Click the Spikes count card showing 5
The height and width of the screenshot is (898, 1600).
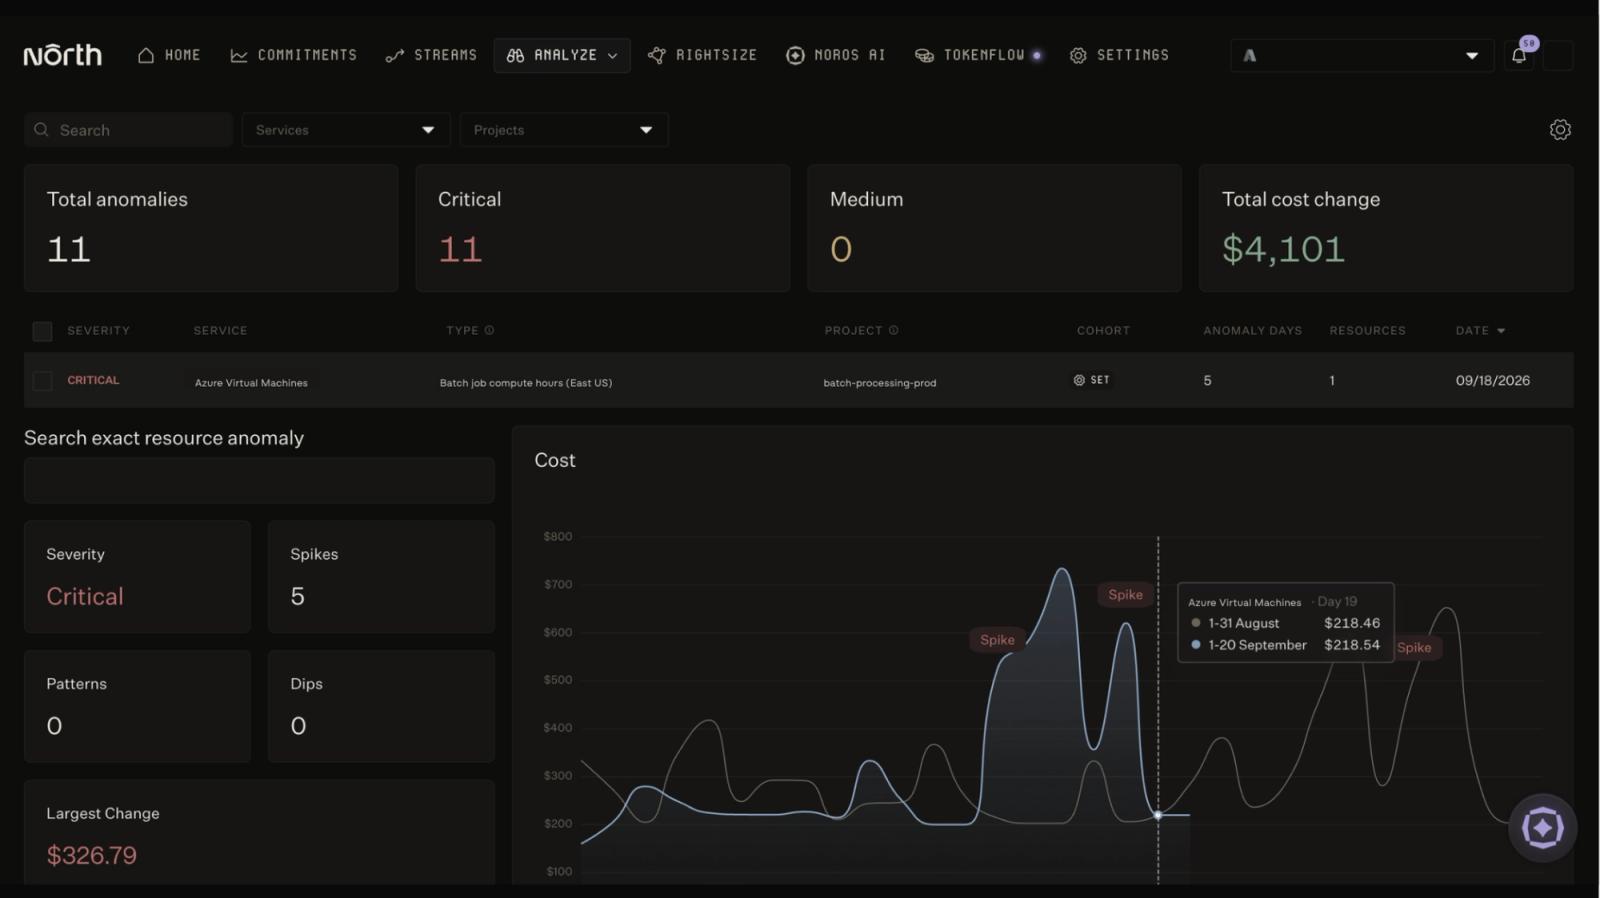tap(381, 577)
